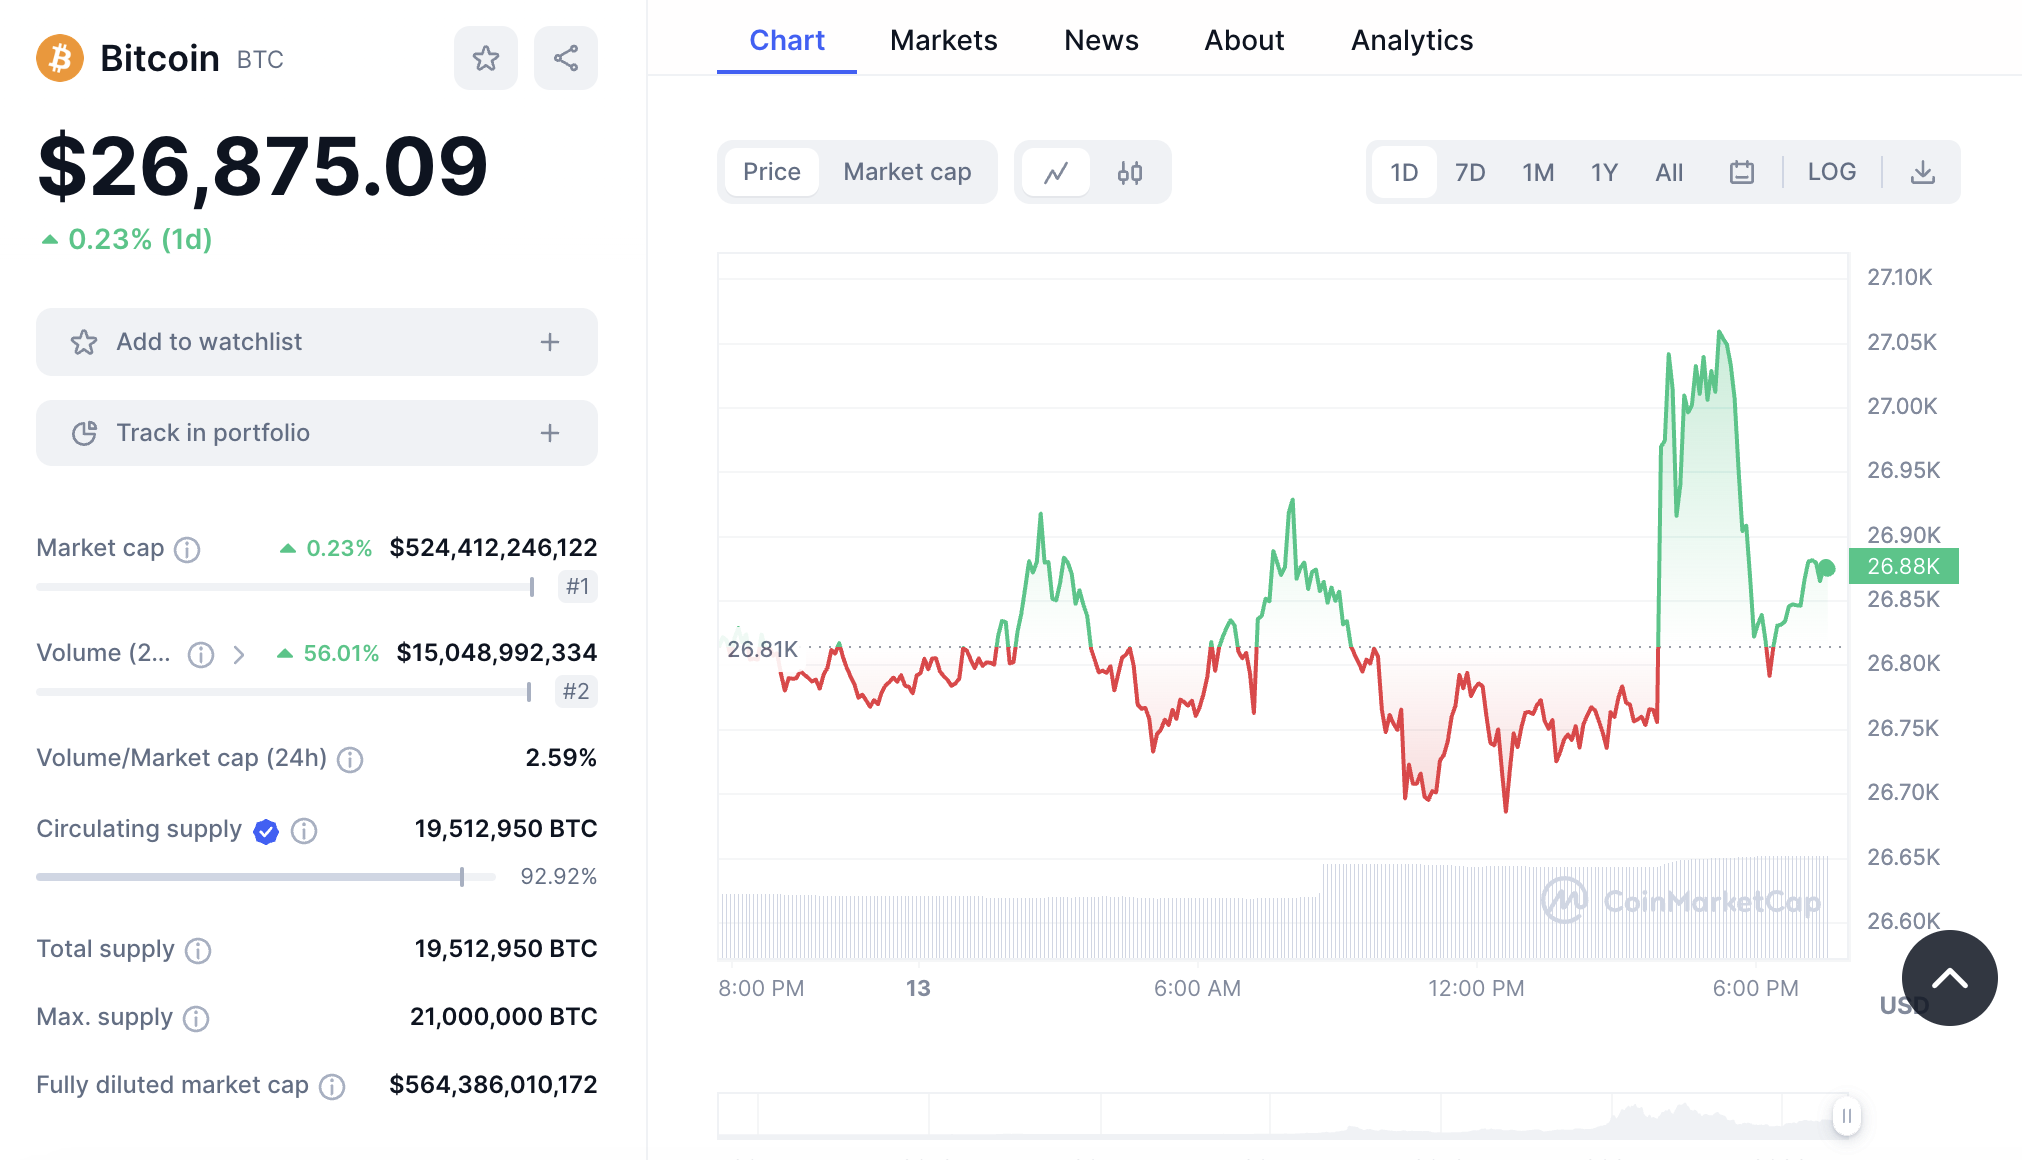Click the share icon next to Bitcoin title

pos(566,58)
